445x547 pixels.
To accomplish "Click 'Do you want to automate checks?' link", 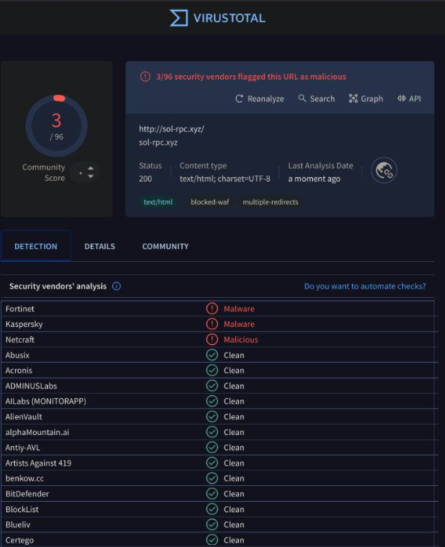I will pyautogui.click(x=365, y=286).
